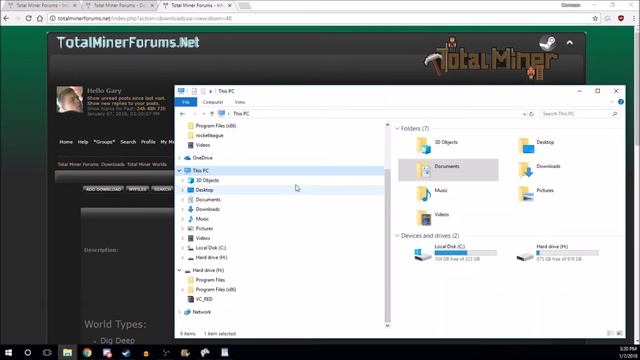Refresh the This PC address bar
Image resolution: width=640 pixels, height=360 pixels.
pos(531,114)
